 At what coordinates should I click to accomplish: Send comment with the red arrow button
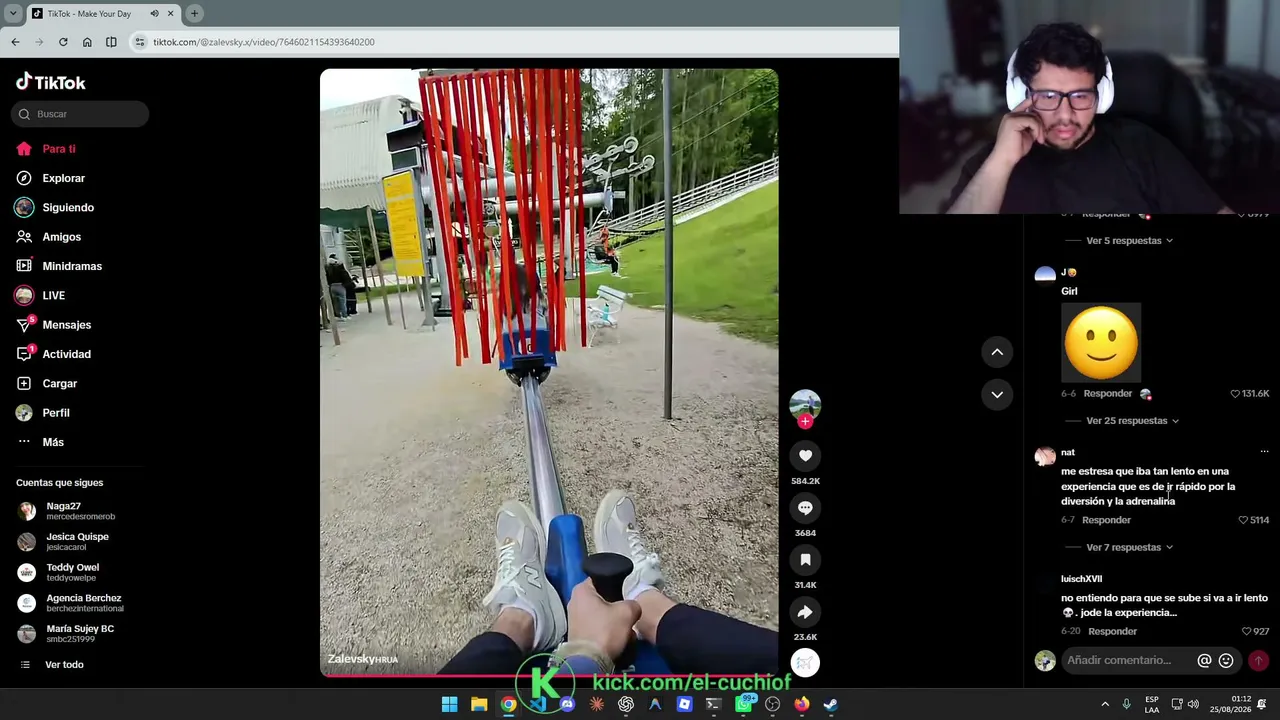(x=1258, y=660)
